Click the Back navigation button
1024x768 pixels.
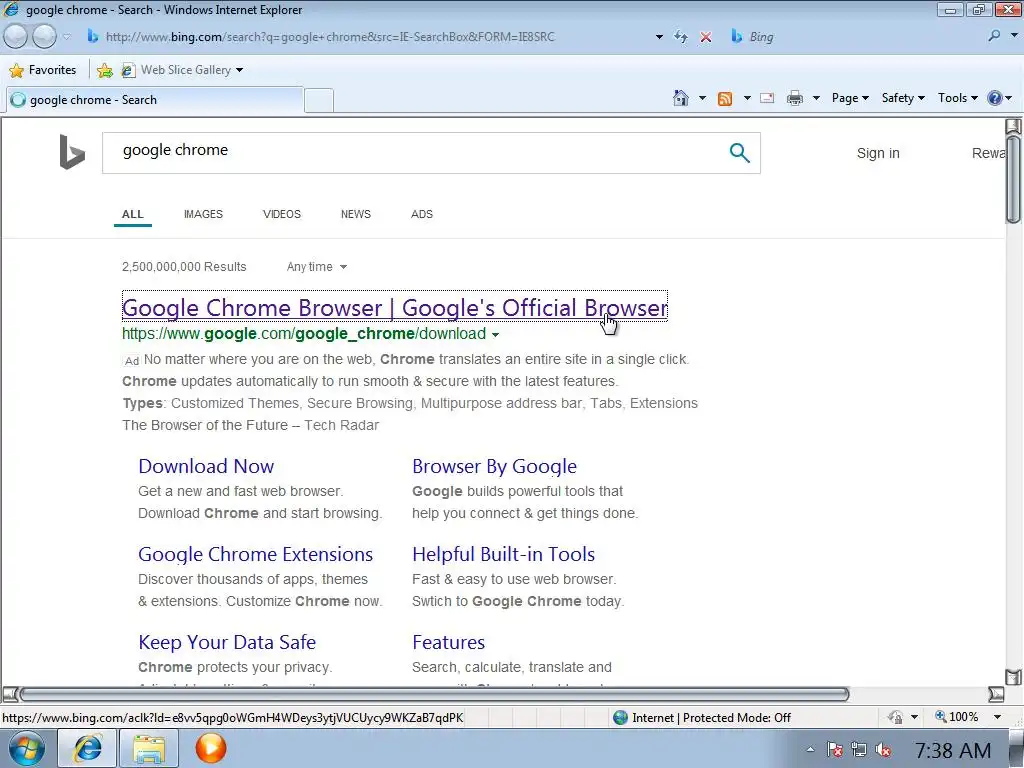pyautogui.click(x=15, y=36)
